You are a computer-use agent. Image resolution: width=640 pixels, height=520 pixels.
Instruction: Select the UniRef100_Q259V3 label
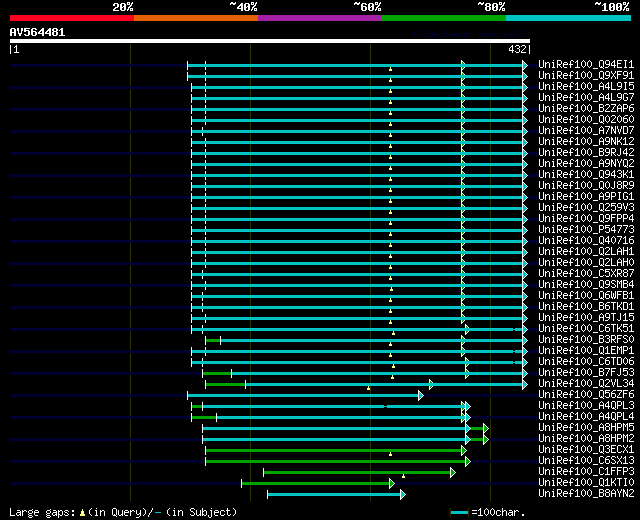(x=586, y=208)
